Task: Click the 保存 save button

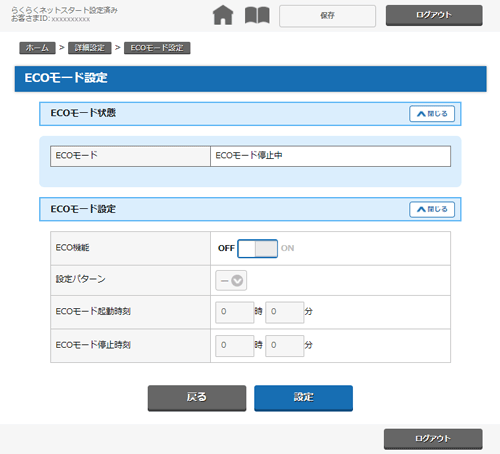Action: click(x=327, y=16)
